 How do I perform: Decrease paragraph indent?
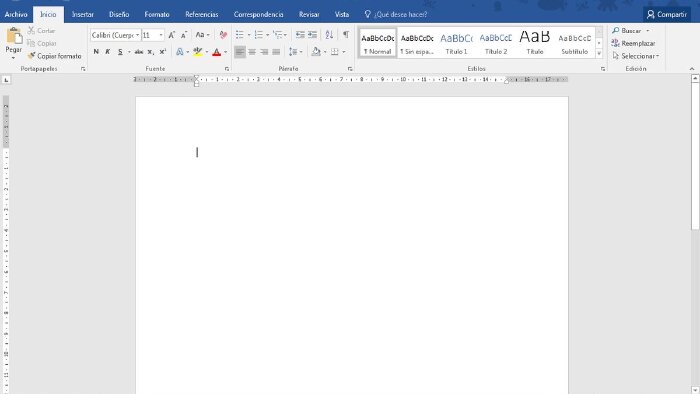point(300,35)
